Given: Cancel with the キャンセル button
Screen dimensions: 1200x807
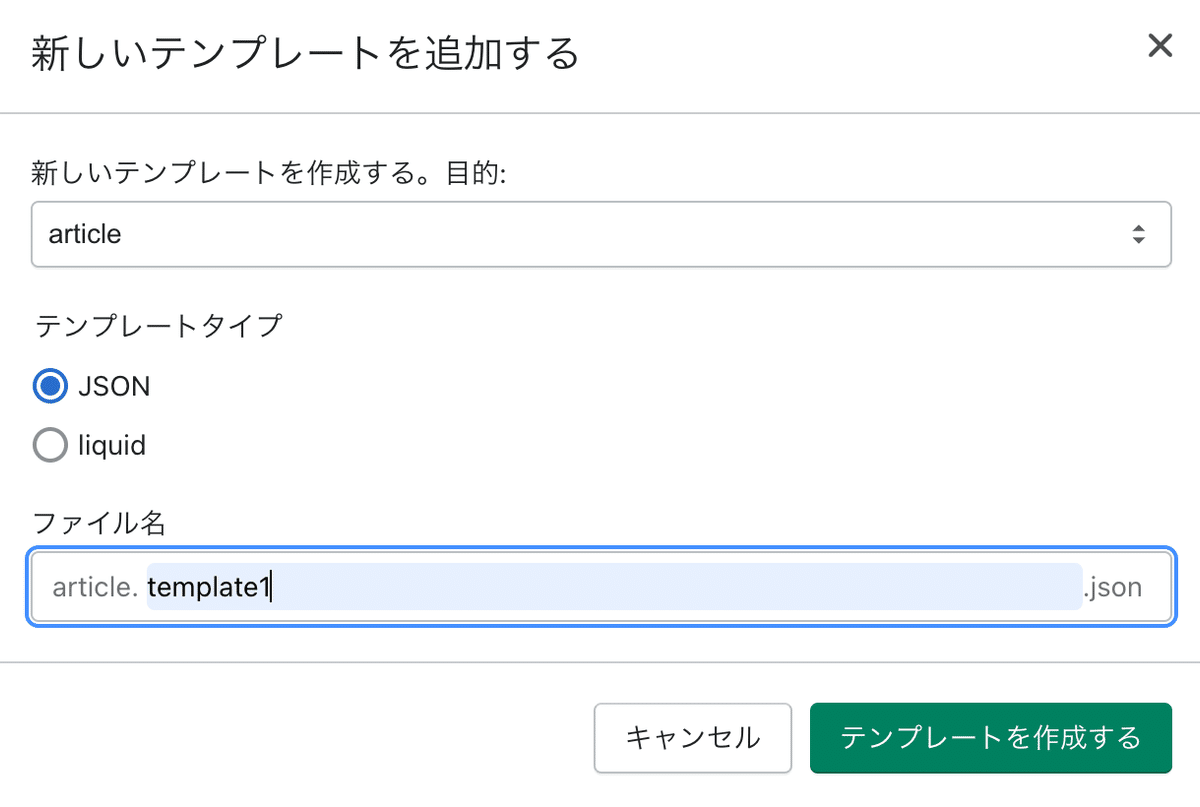Looking at the screenshot, I should tap(693, 738).
